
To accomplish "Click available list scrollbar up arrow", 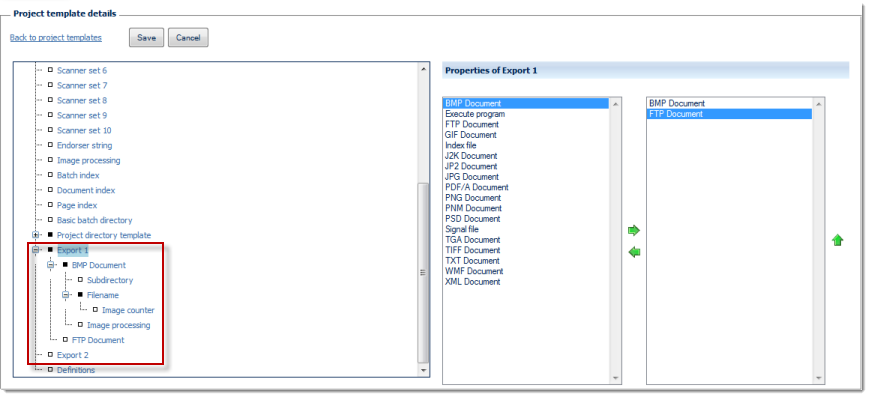I will 615,104.
